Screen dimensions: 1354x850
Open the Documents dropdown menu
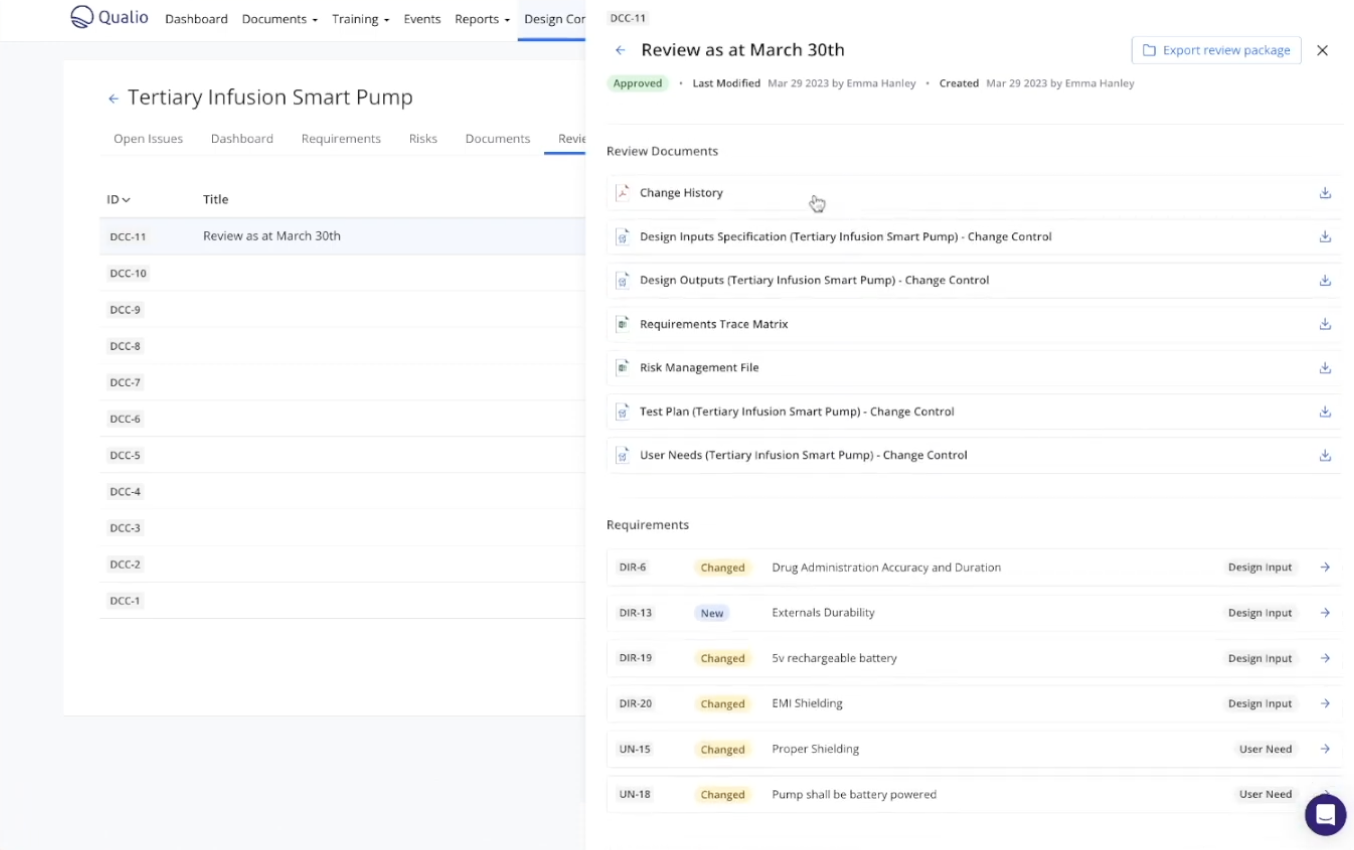[279, 19]
